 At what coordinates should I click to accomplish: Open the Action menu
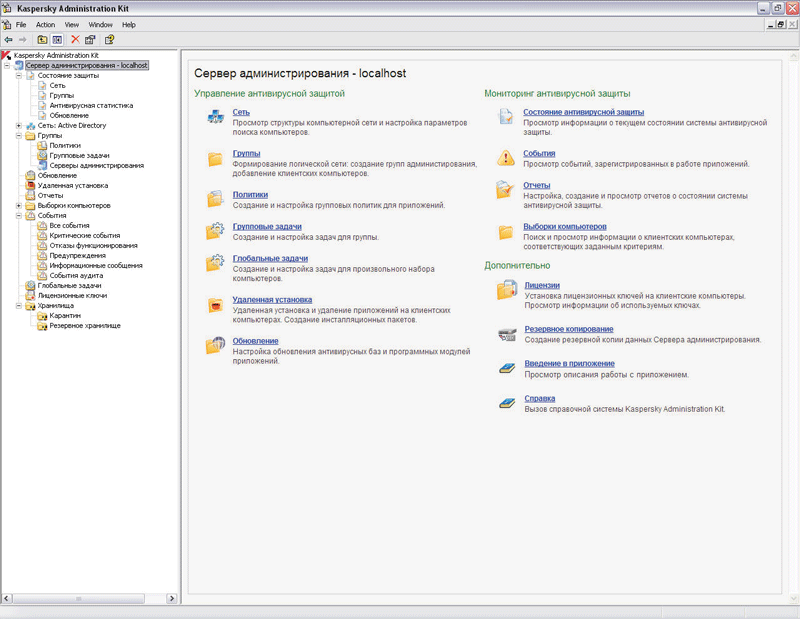click(x=45, y=24)
